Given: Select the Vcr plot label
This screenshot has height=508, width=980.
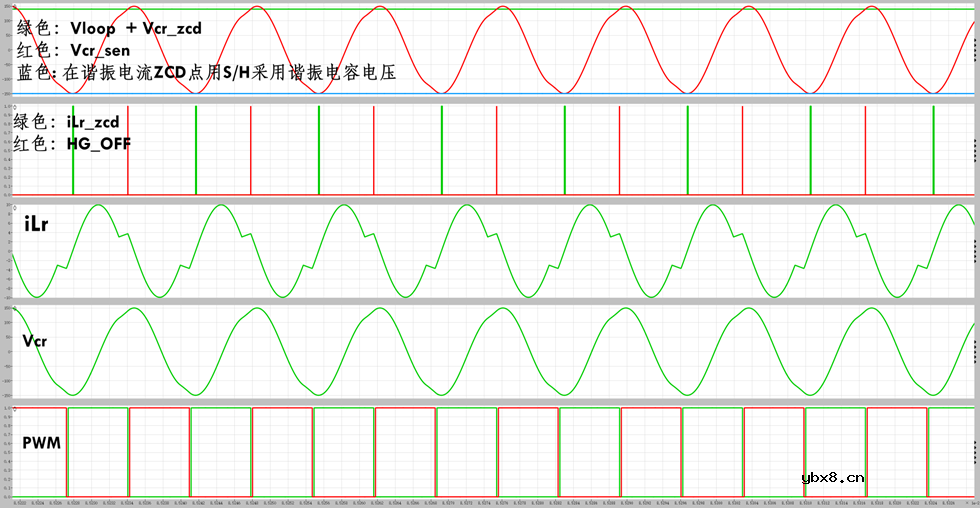Looking at the screenshot, I should click(x=35, y=341).
